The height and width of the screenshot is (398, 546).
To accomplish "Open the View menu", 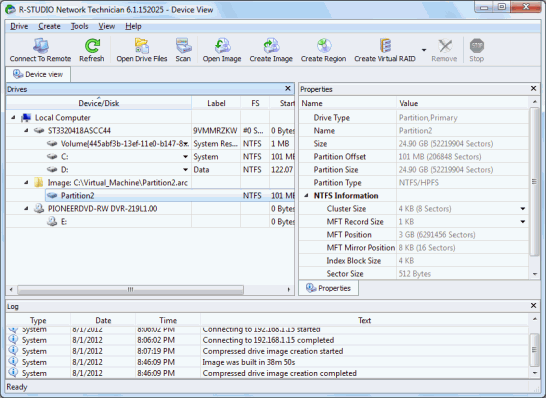I will [x=107, y=26].
